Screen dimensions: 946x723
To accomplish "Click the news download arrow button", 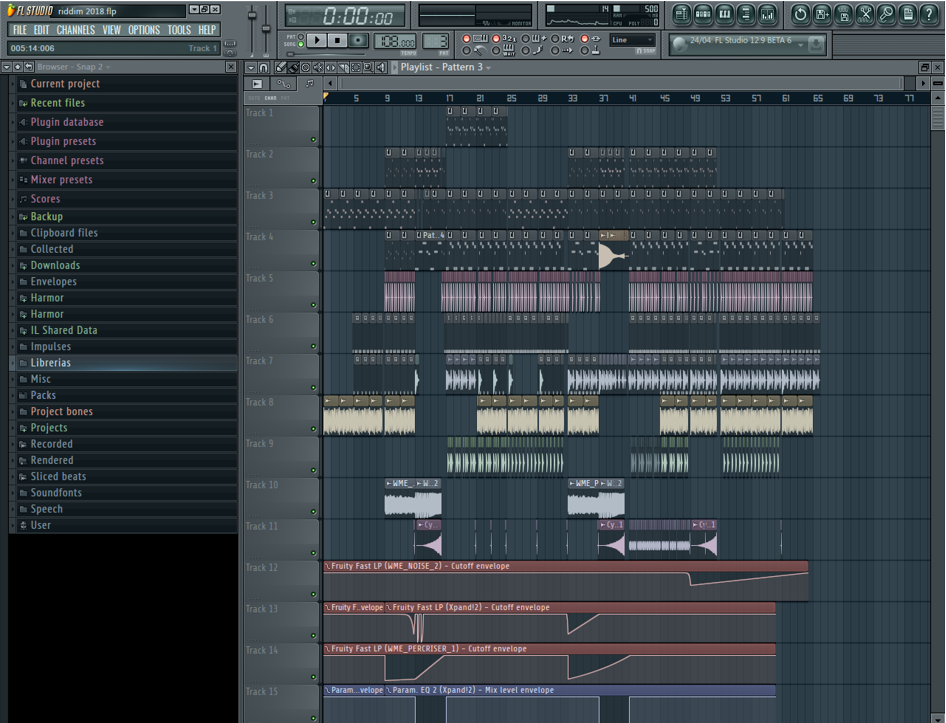I will [x=816, y=44].
